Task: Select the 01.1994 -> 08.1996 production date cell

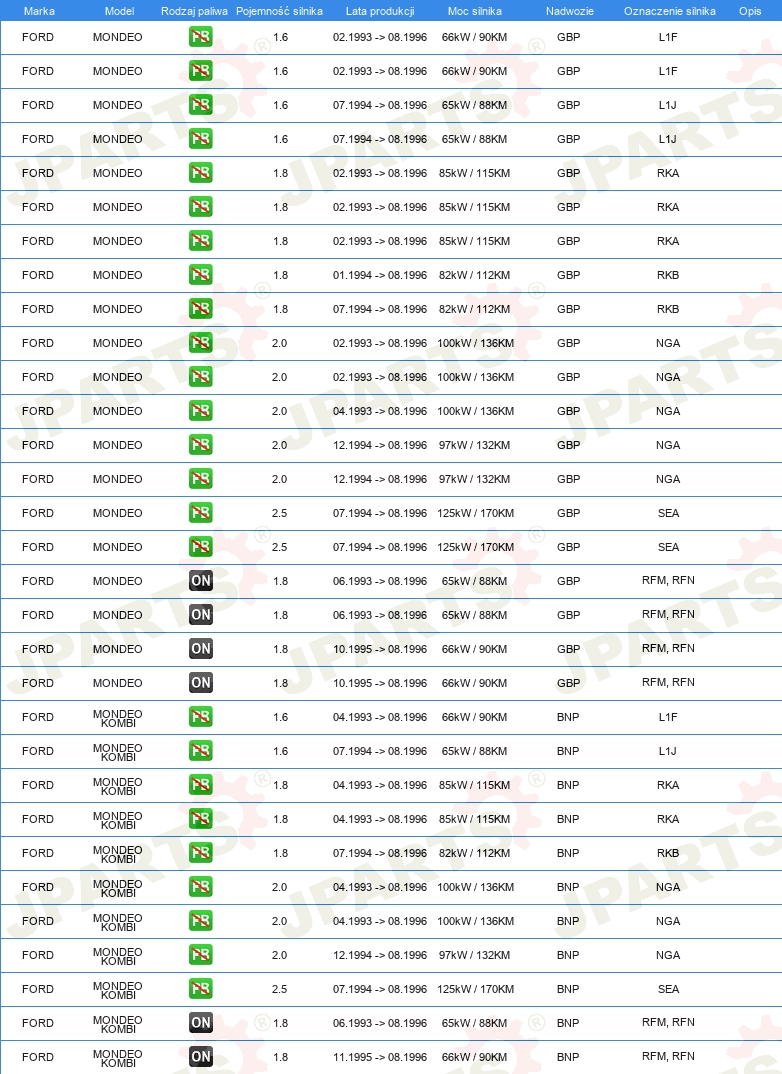Action: (x=380, y=275)
